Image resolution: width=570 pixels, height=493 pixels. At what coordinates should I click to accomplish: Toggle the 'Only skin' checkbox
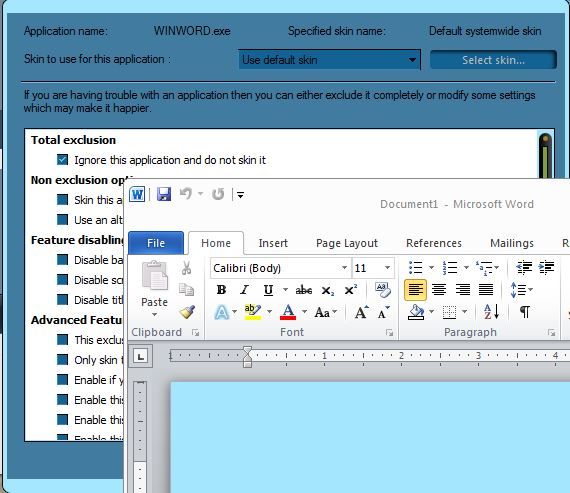[63, 360]
